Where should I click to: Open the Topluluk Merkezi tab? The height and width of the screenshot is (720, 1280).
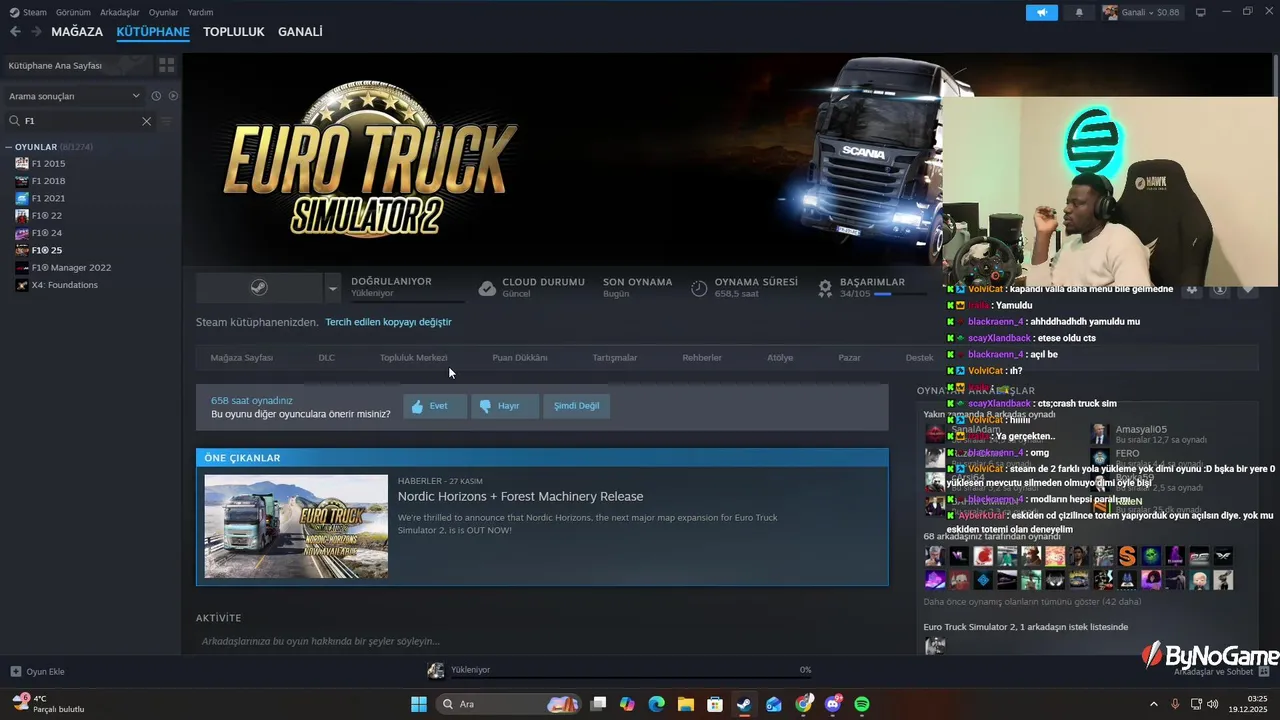tap(413, 357)
